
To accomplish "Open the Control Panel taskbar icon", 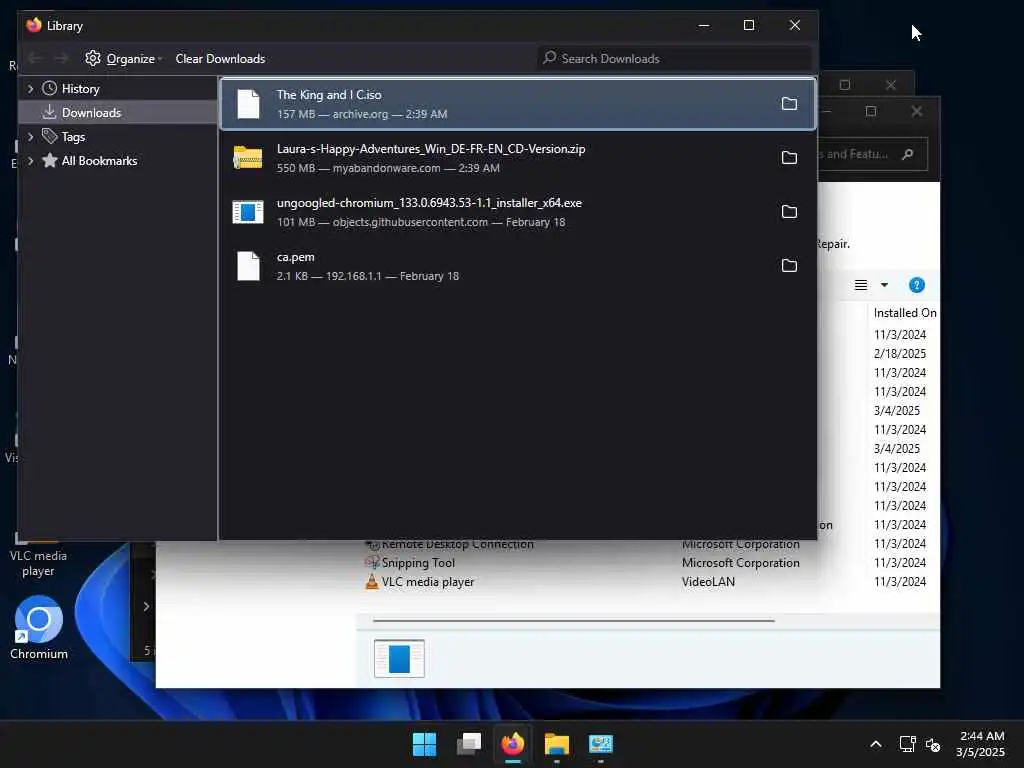I will [601, 744].
